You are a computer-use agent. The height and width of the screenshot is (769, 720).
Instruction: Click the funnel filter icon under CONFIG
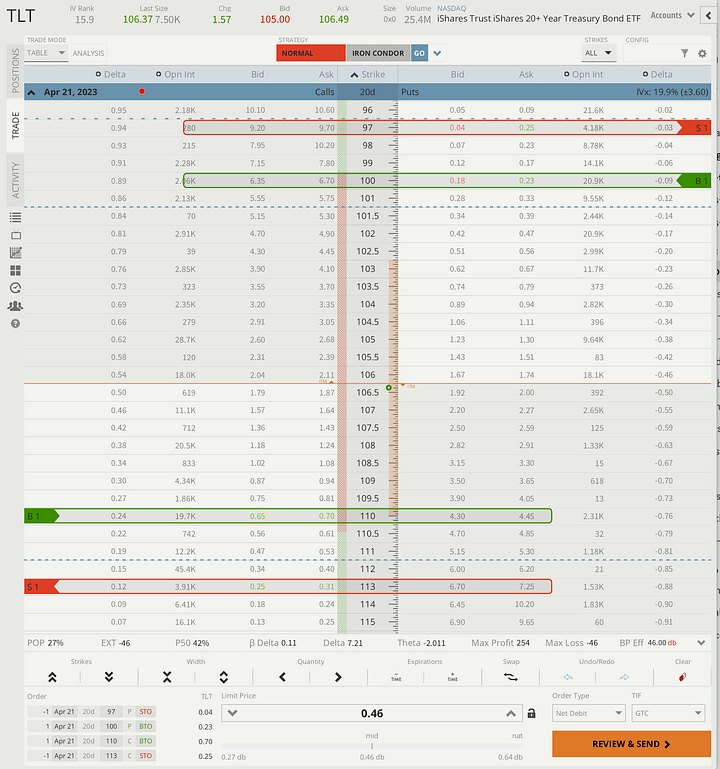[684, 53]
